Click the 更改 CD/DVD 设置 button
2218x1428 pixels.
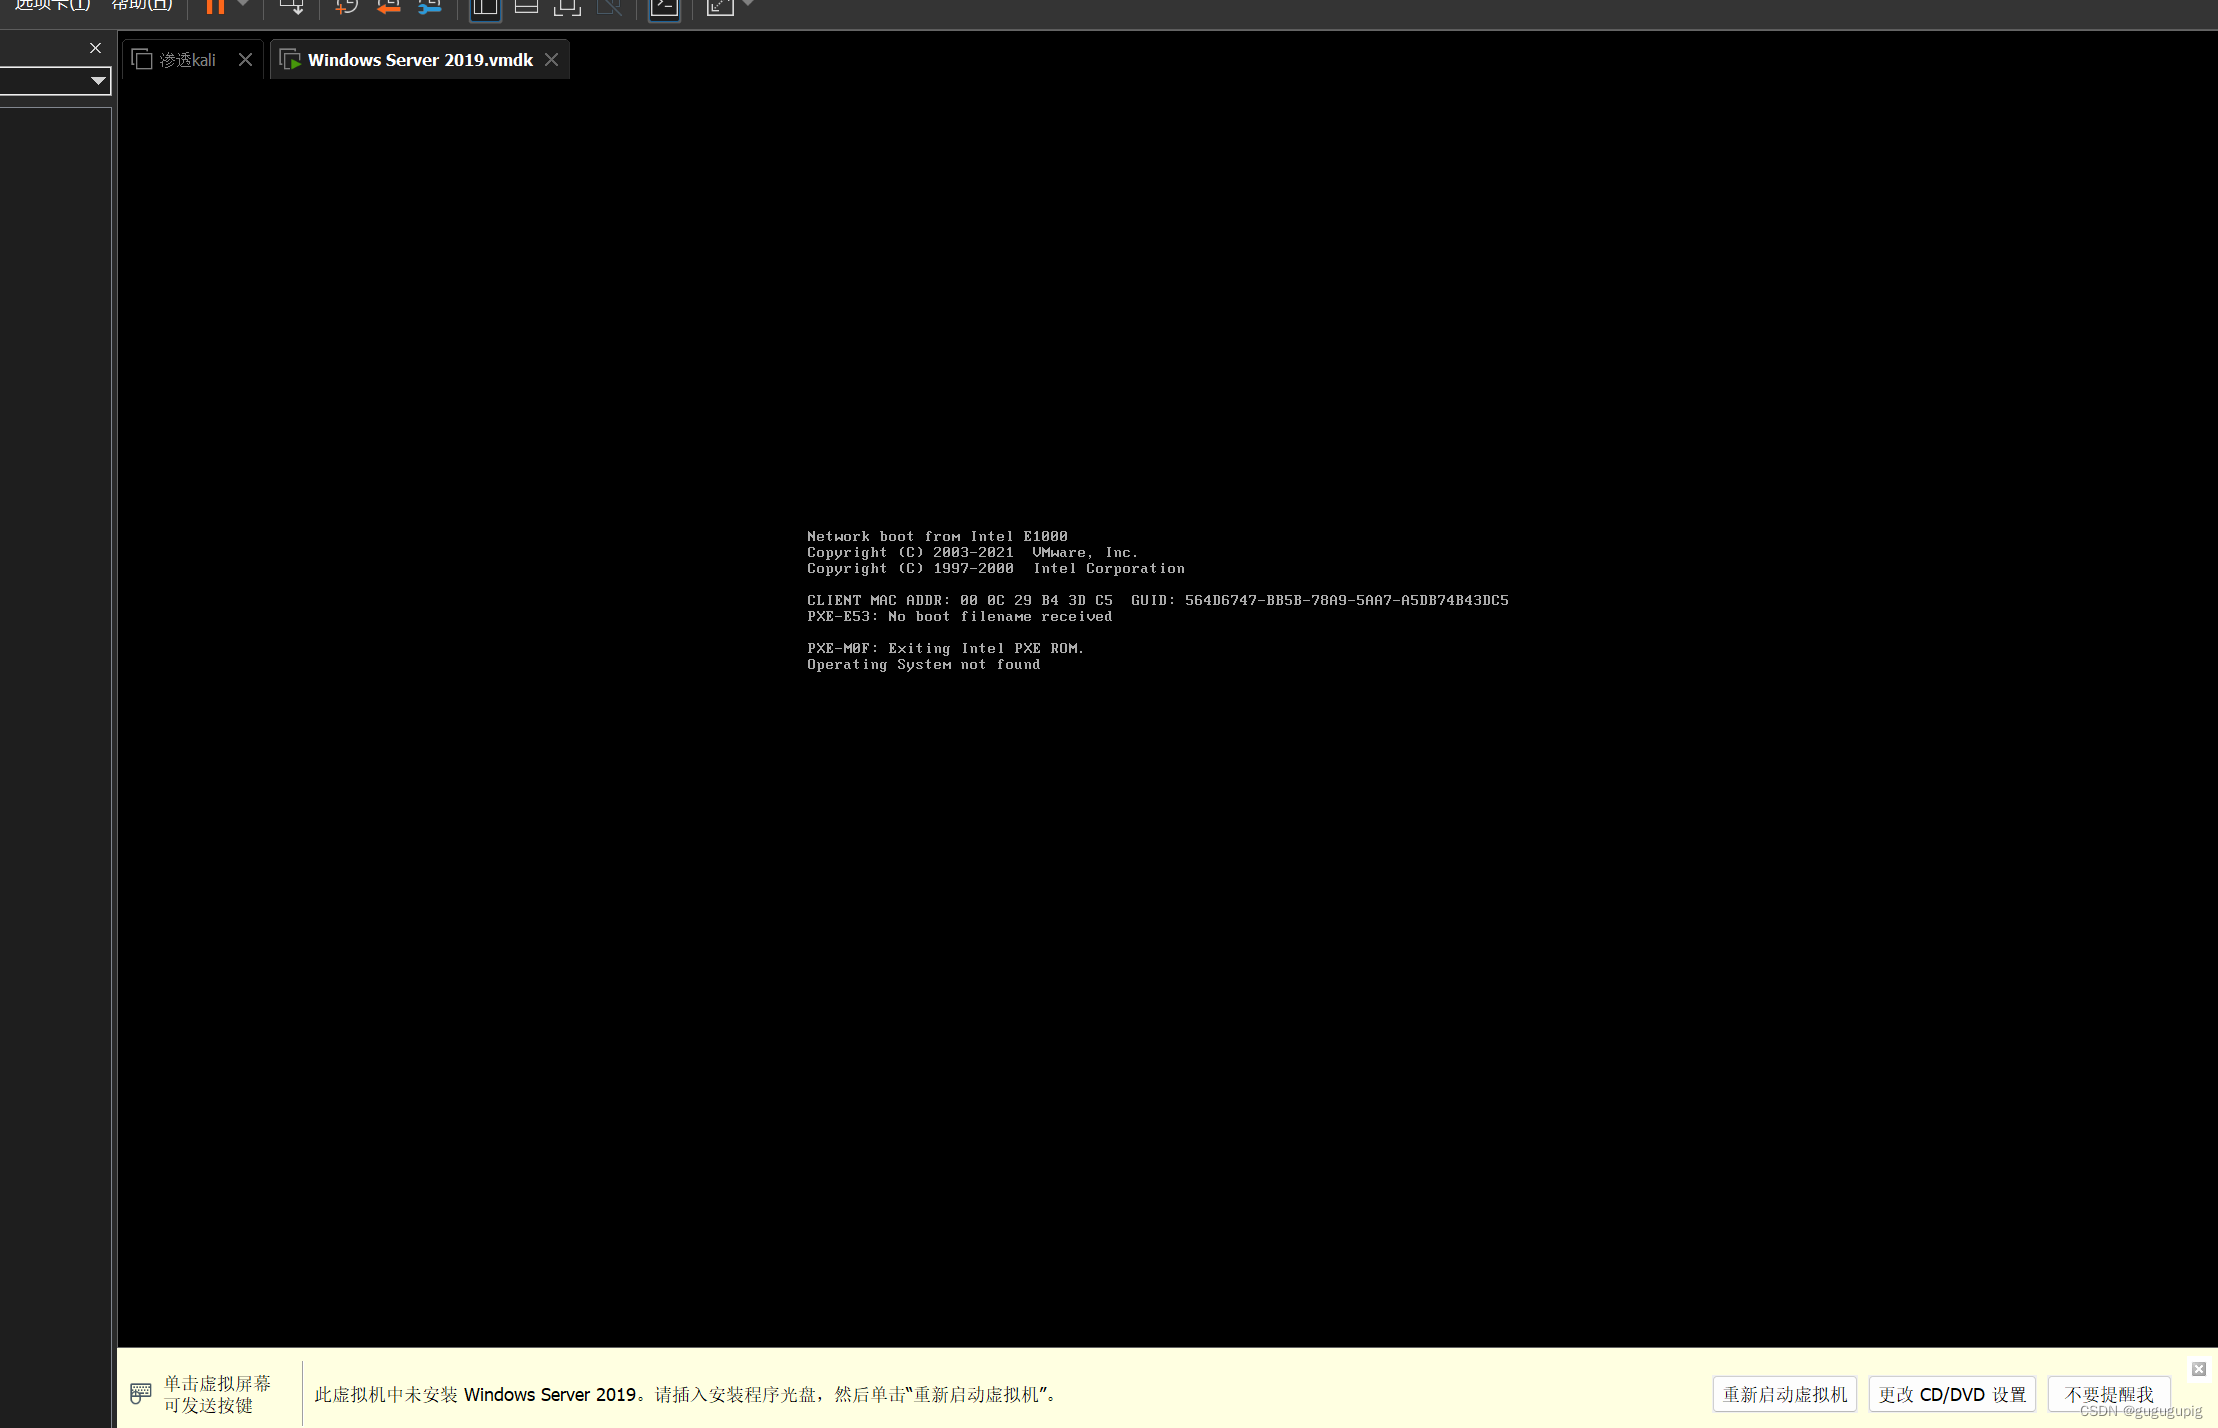pyautogui.click(x=1952, y=1394)
